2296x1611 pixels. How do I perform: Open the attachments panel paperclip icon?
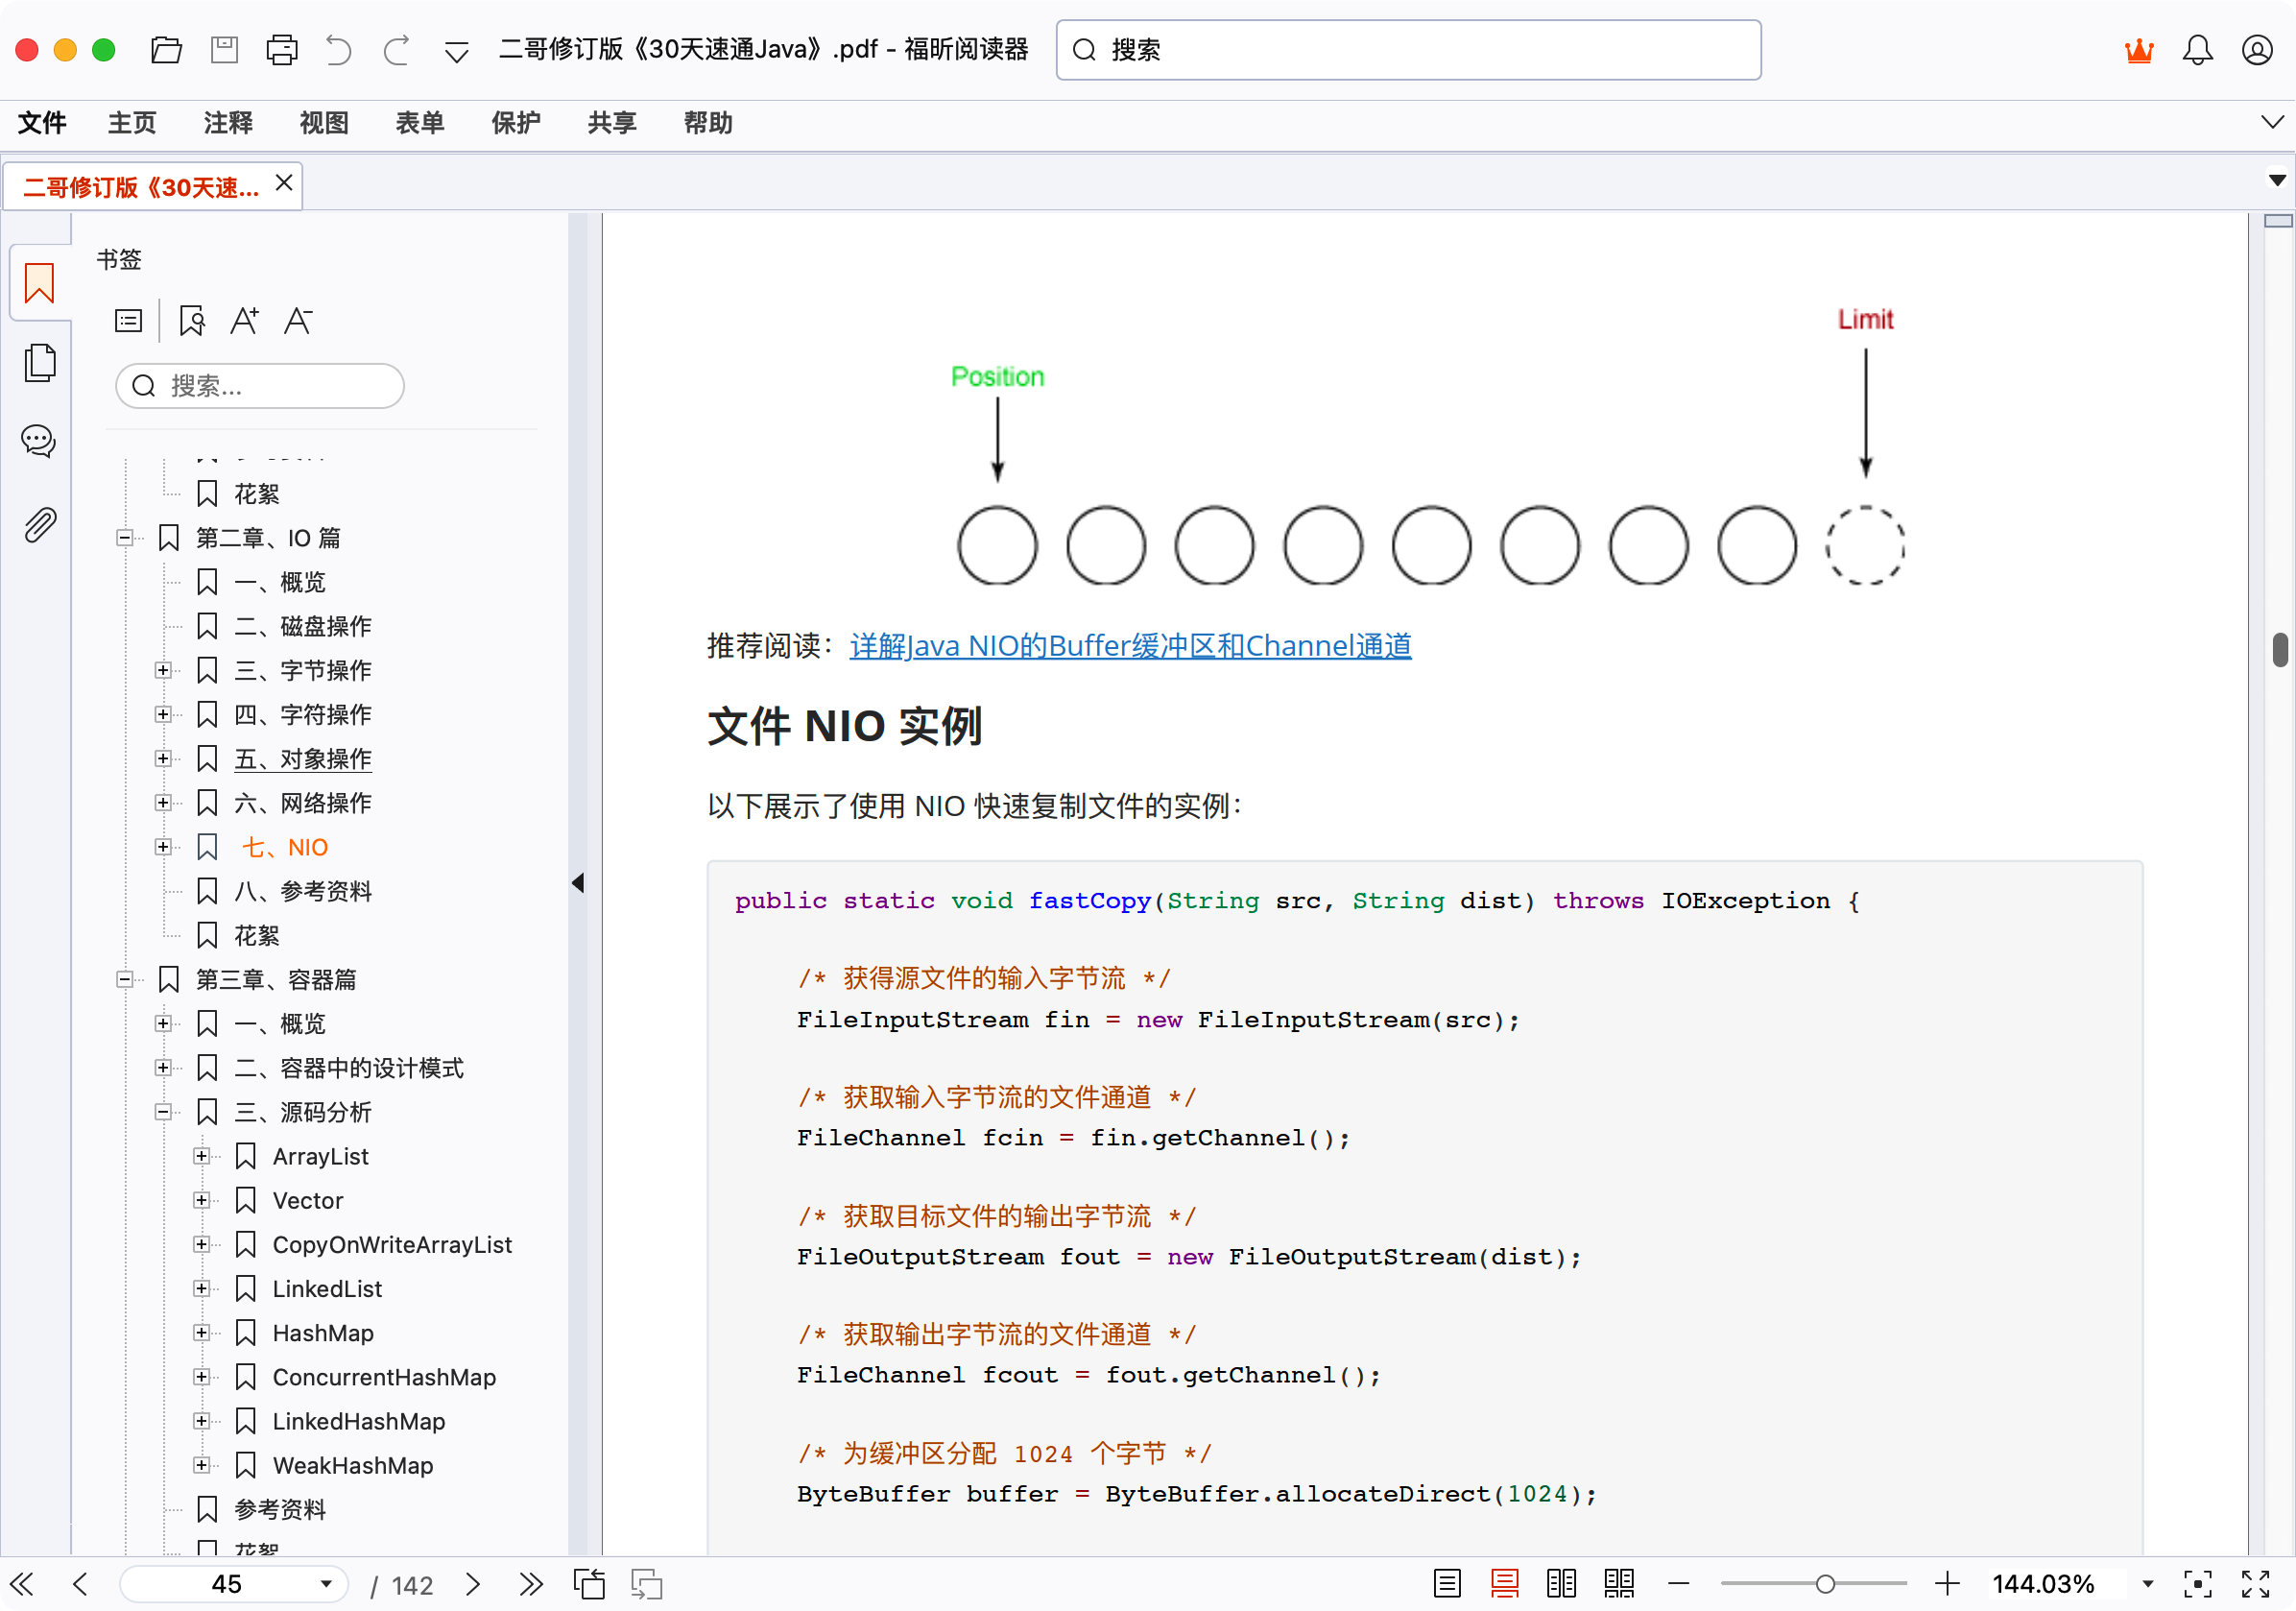tap(39, 524)
